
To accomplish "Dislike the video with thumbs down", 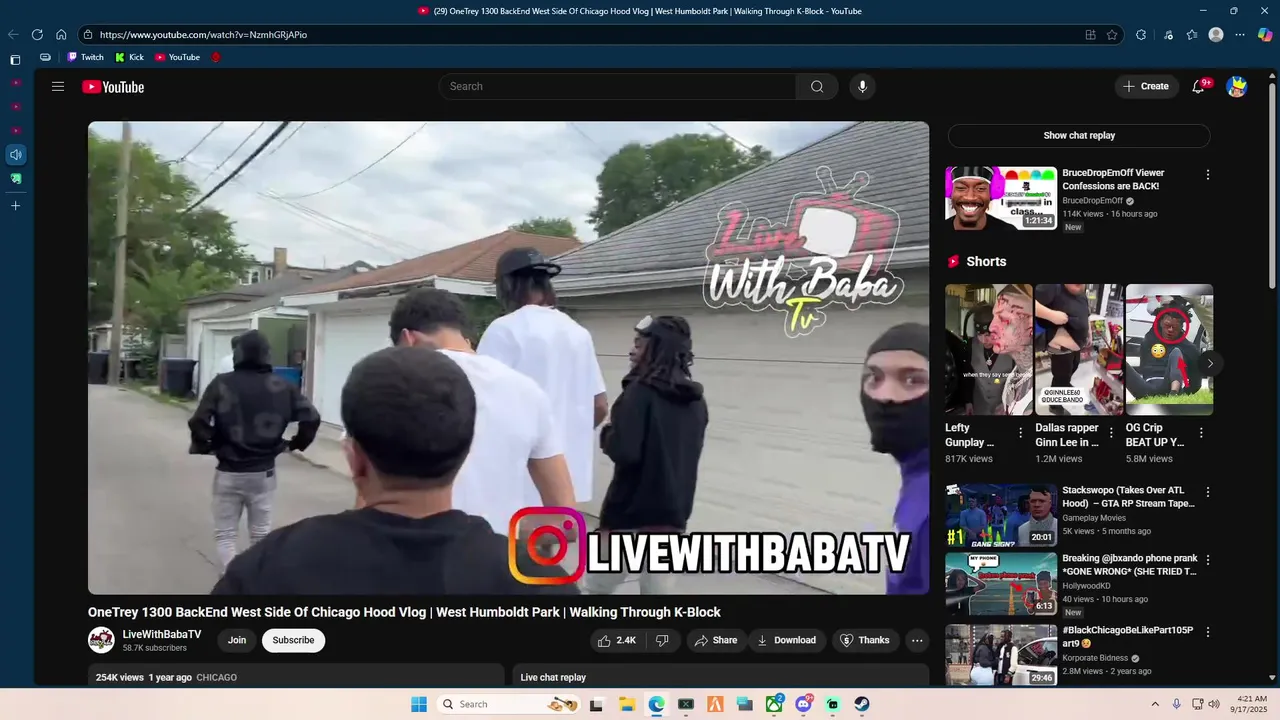I will [x=662, y=640].
